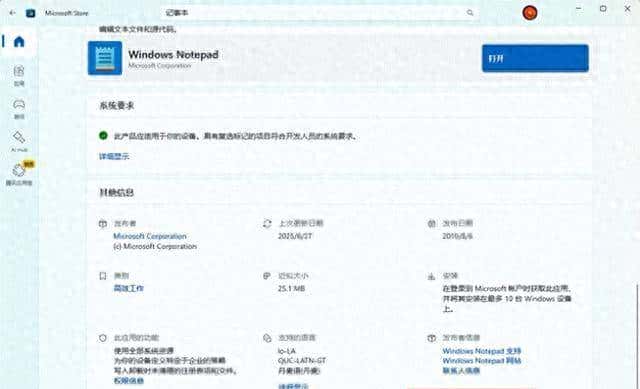Click the green compatibility checkmark icon
640x389 pixels.
click(x=103, y=136)
